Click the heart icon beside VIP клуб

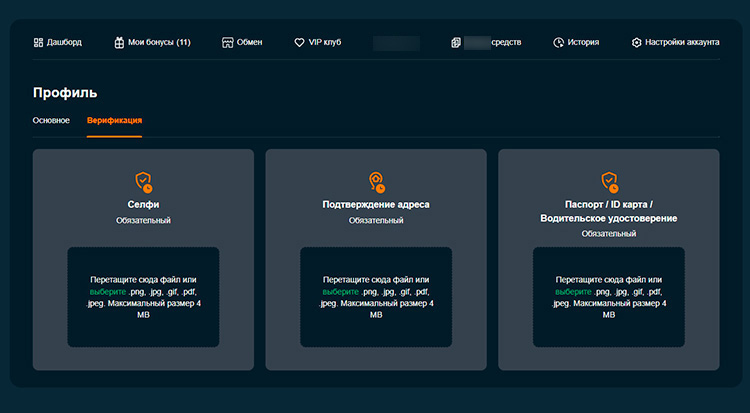pos(299,43)
